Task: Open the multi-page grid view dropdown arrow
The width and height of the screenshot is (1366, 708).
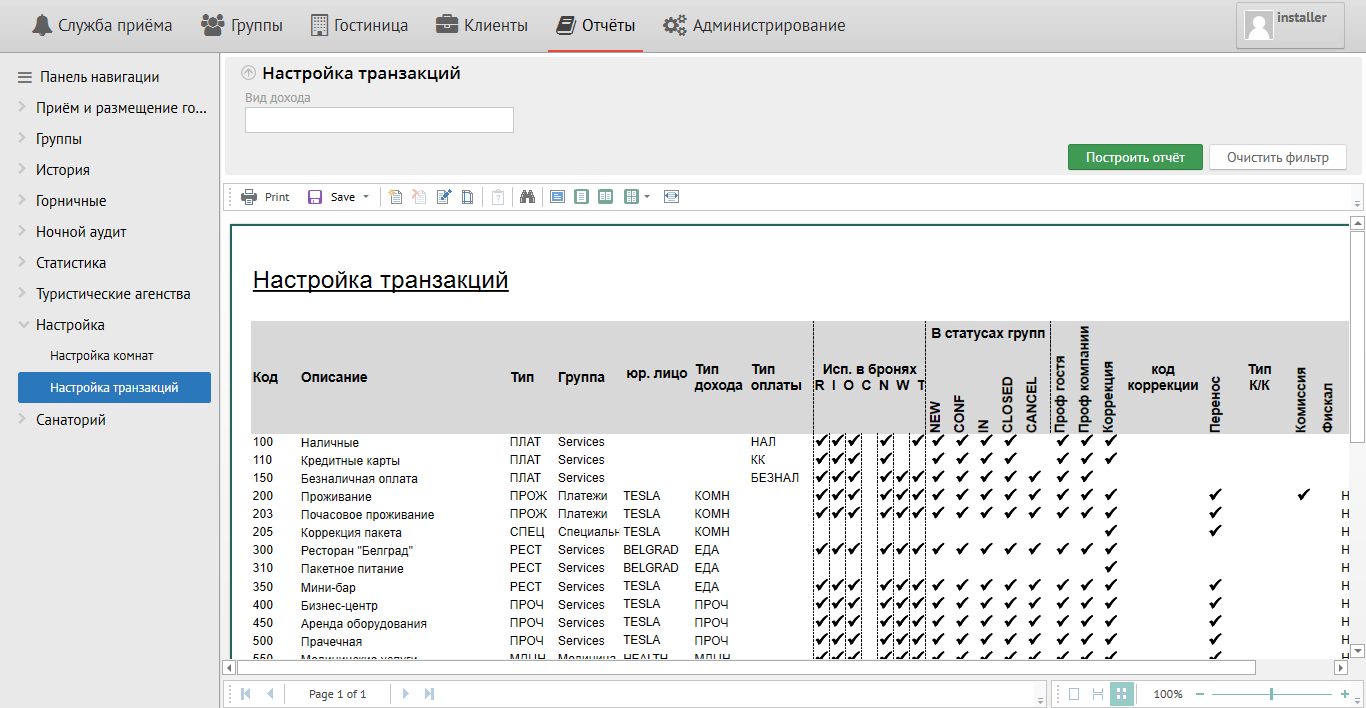Action: pyautogui.click(x=647, y=197)
